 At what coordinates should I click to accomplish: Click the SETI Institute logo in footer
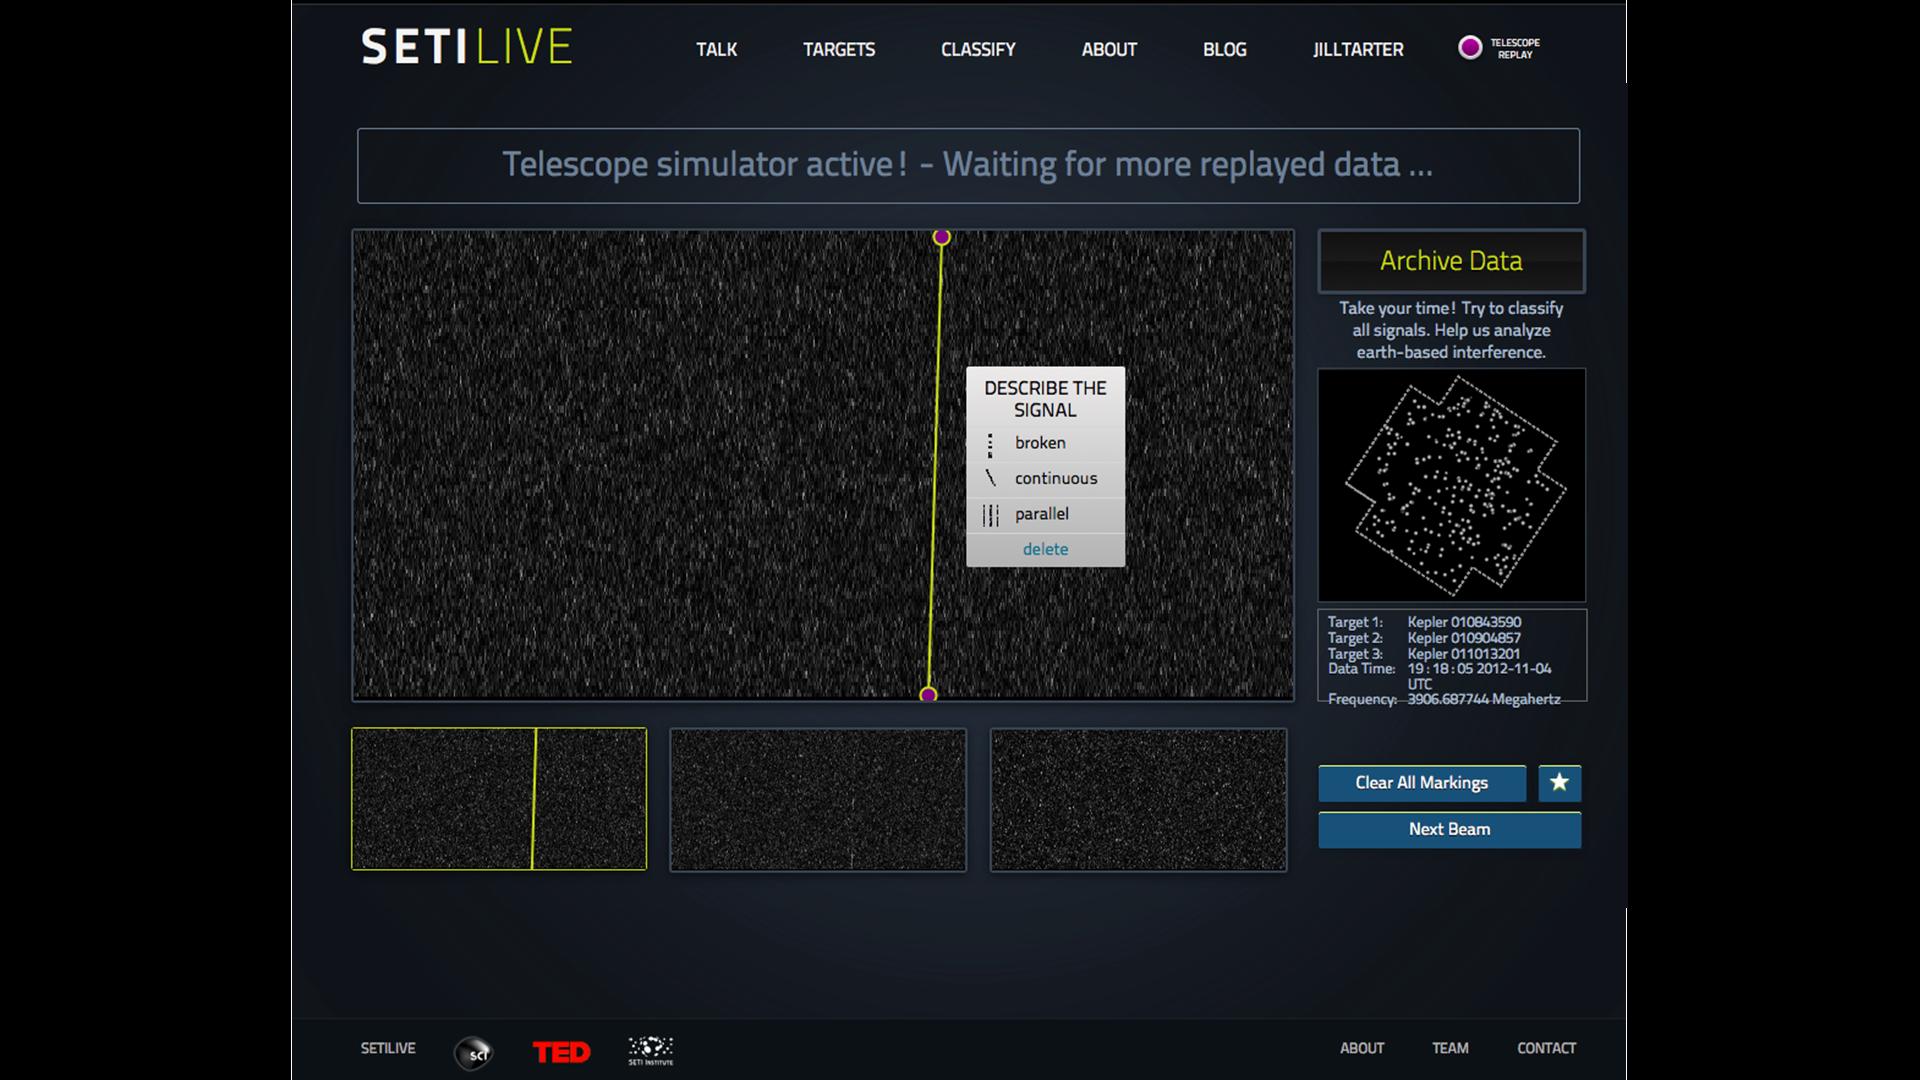coord(650,1050)
